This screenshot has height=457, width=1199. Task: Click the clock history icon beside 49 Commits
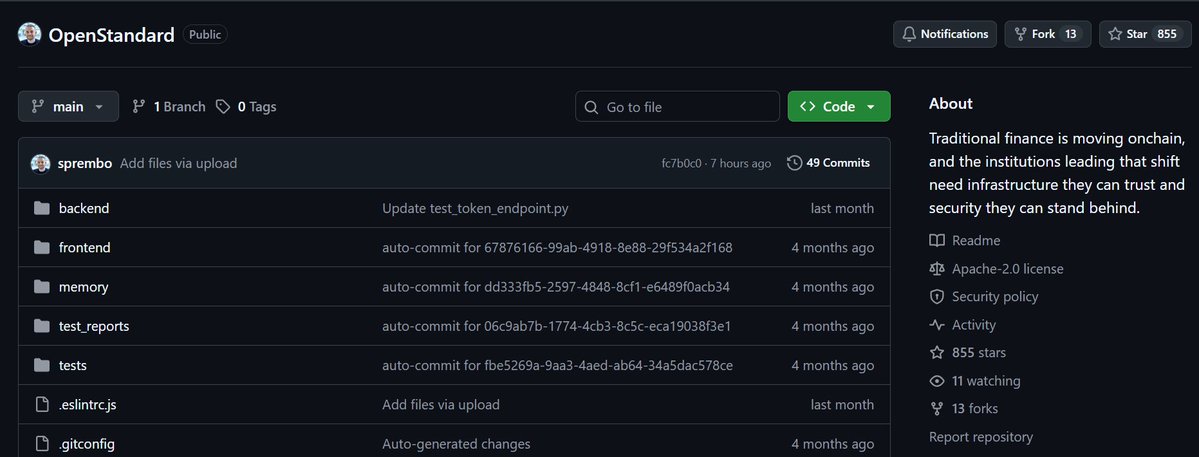pos(794,163)
